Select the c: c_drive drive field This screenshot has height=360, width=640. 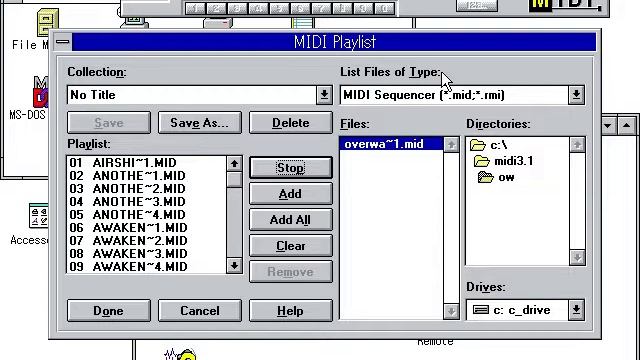[517, 310]
